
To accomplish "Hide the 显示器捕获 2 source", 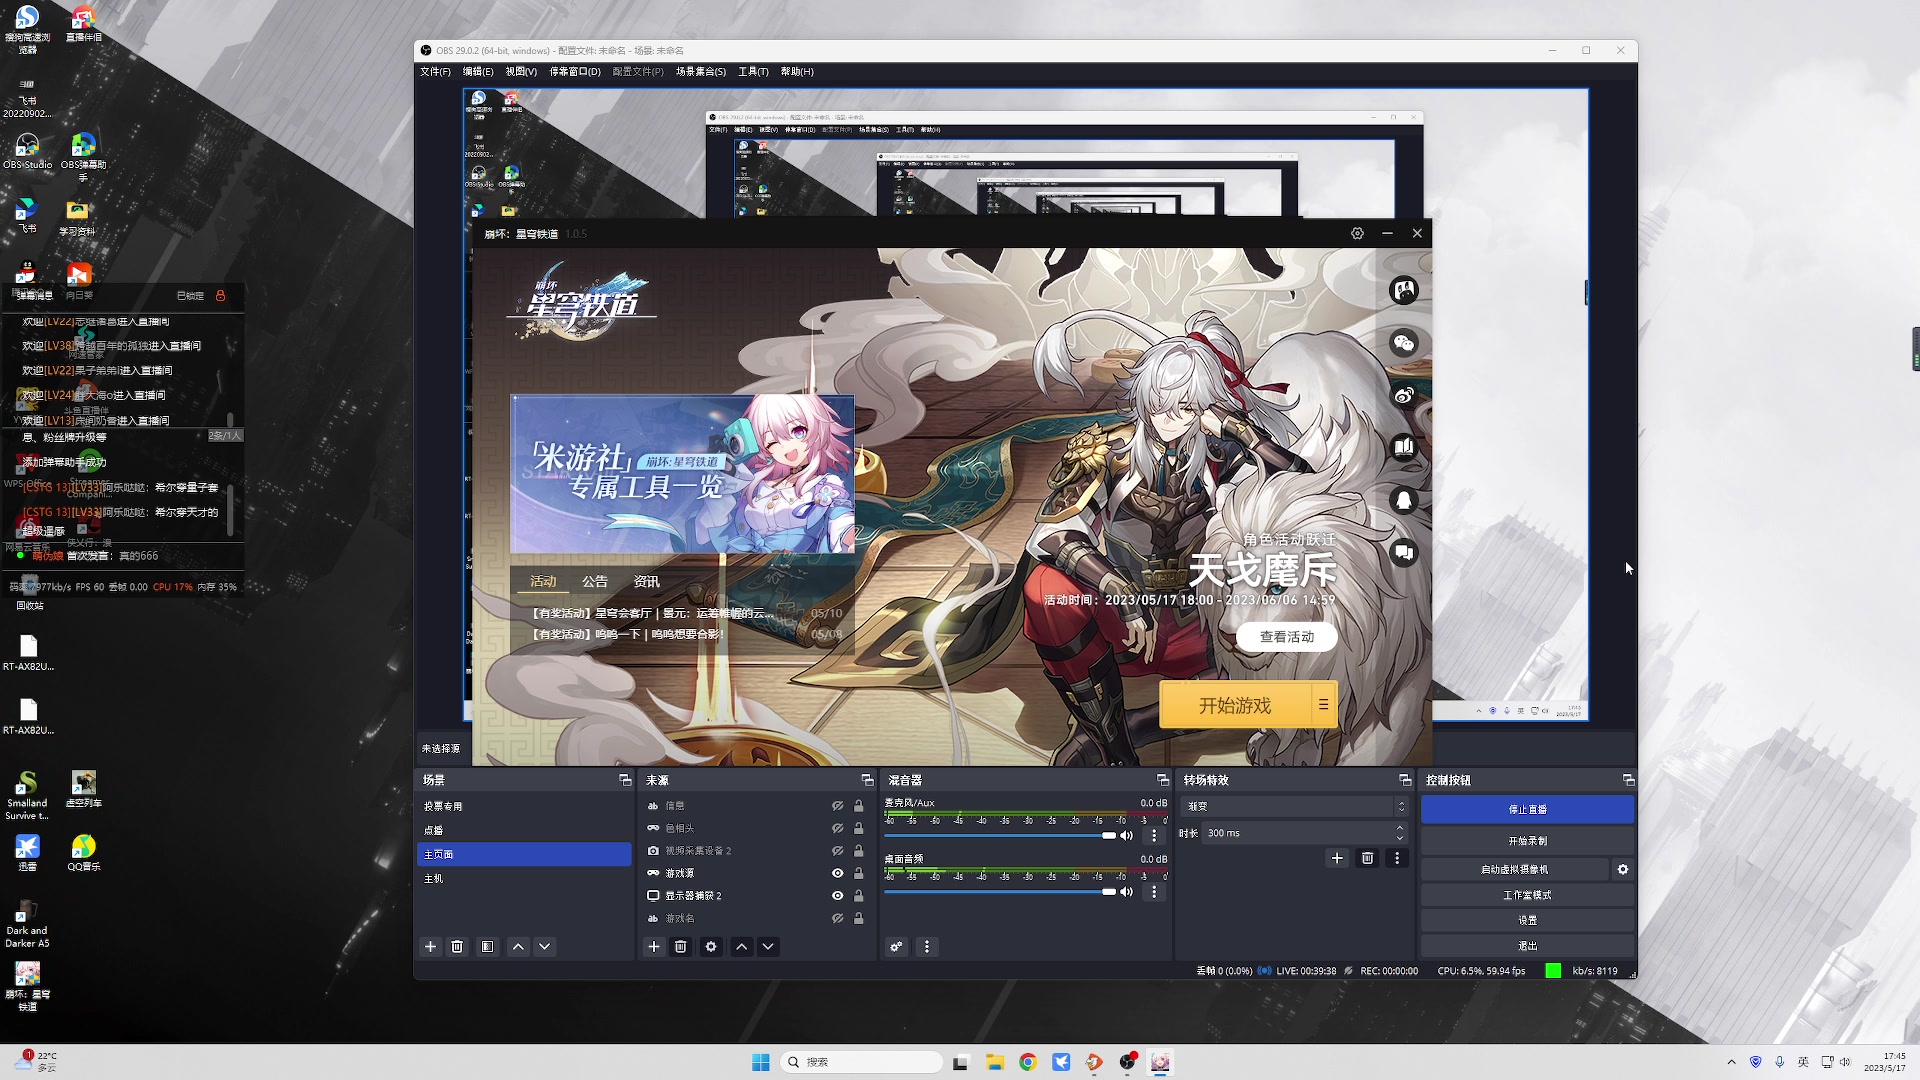I will 838,896.
